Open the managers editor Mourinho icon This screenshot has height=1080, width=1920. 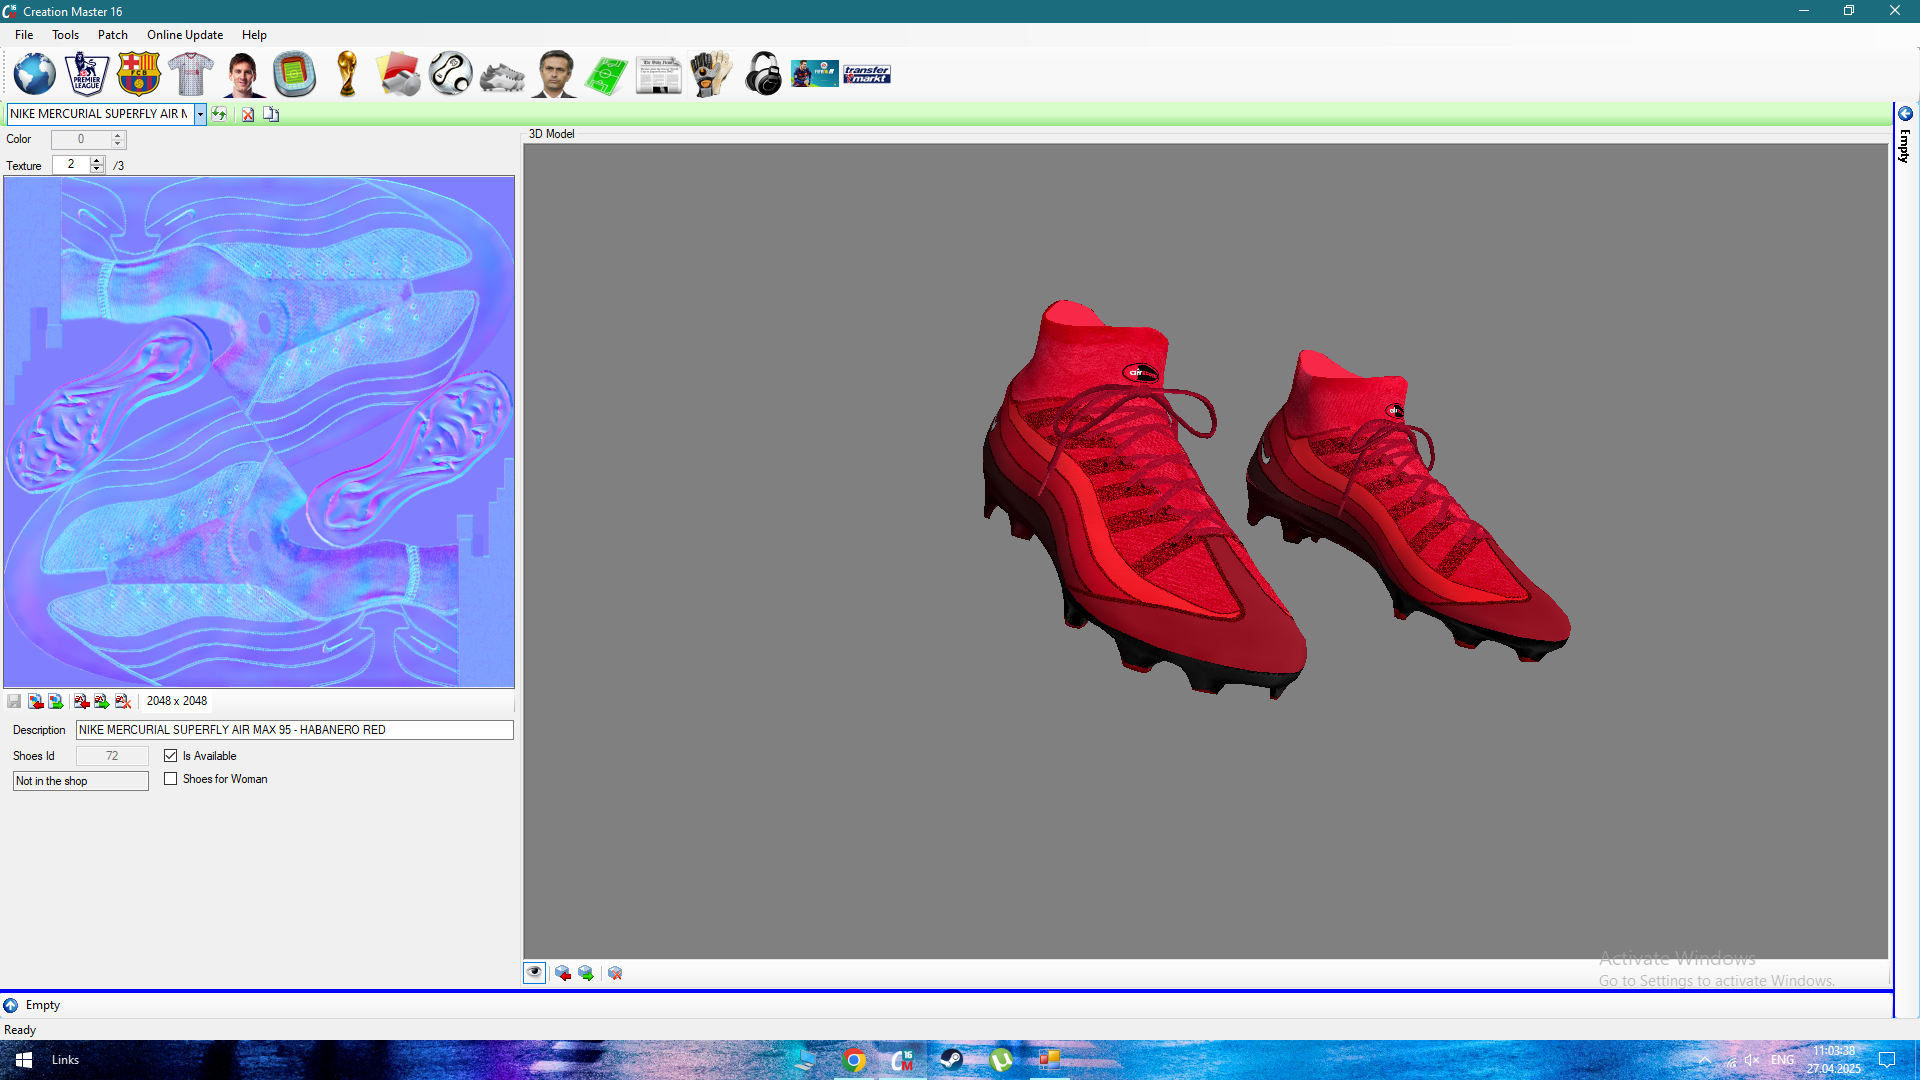click(x=555, y=74)
